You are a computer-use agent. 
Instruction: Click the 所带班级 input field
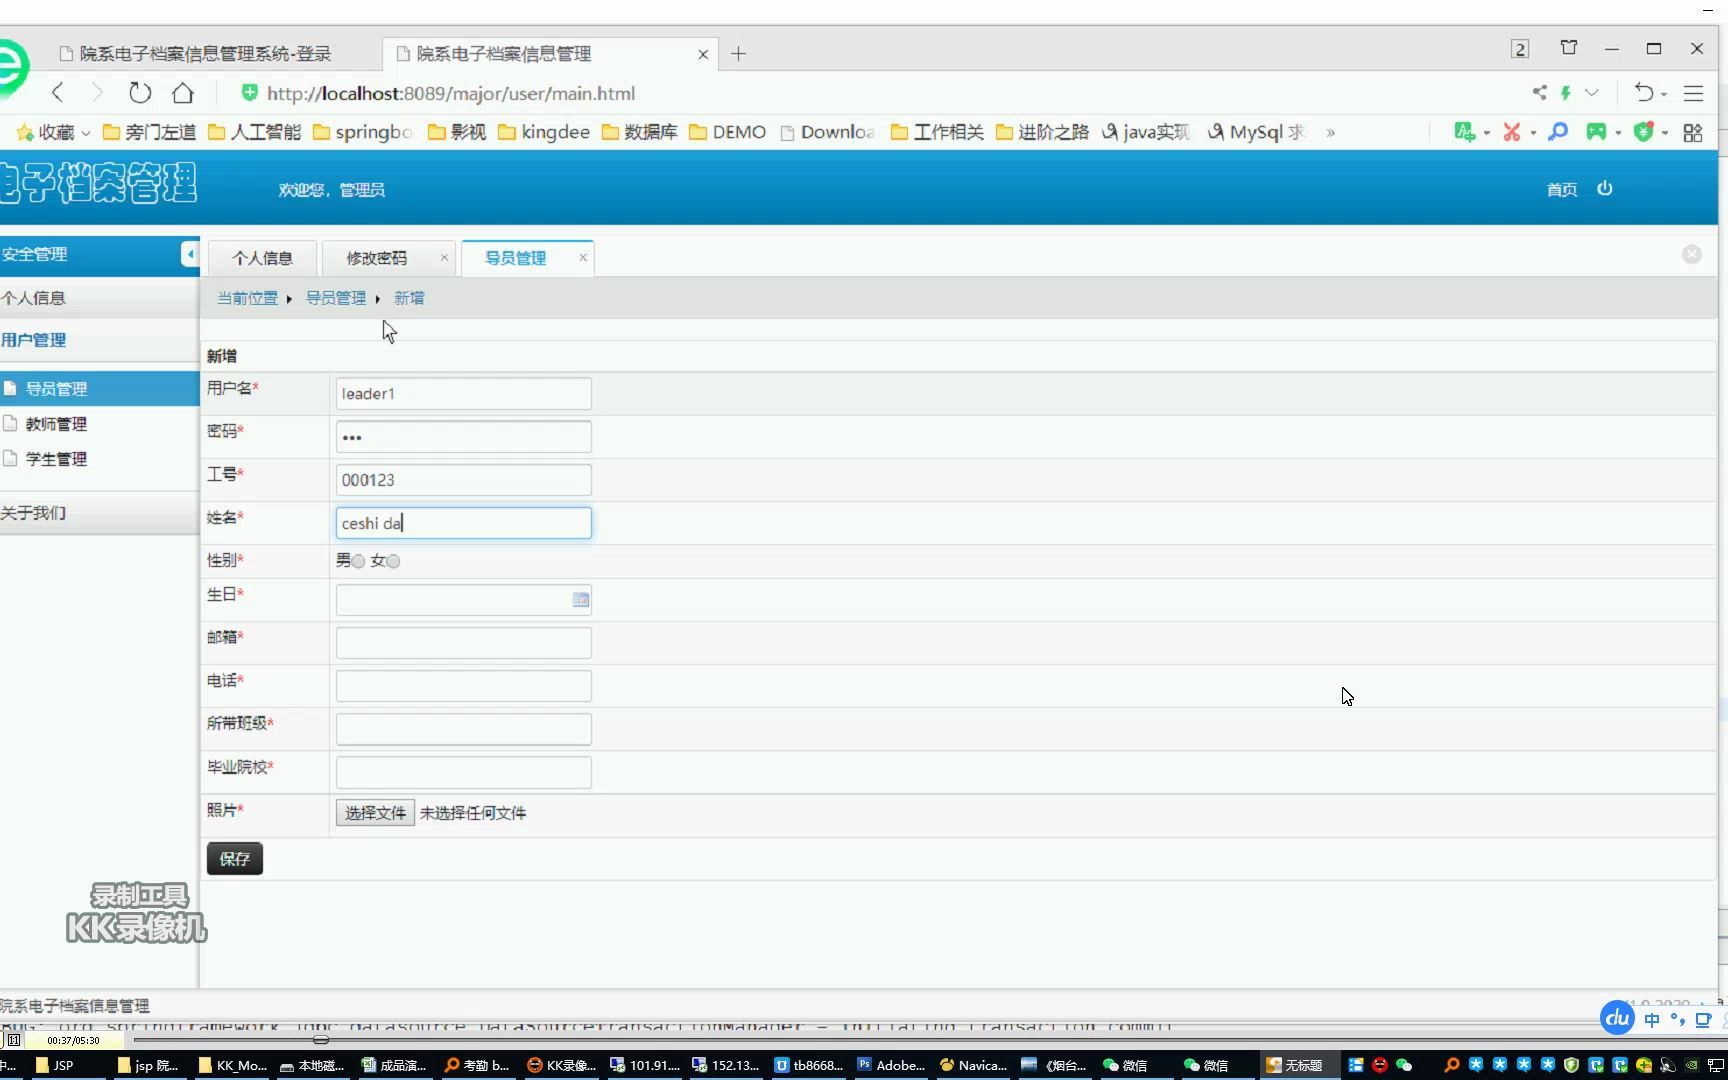click(464, 729)
